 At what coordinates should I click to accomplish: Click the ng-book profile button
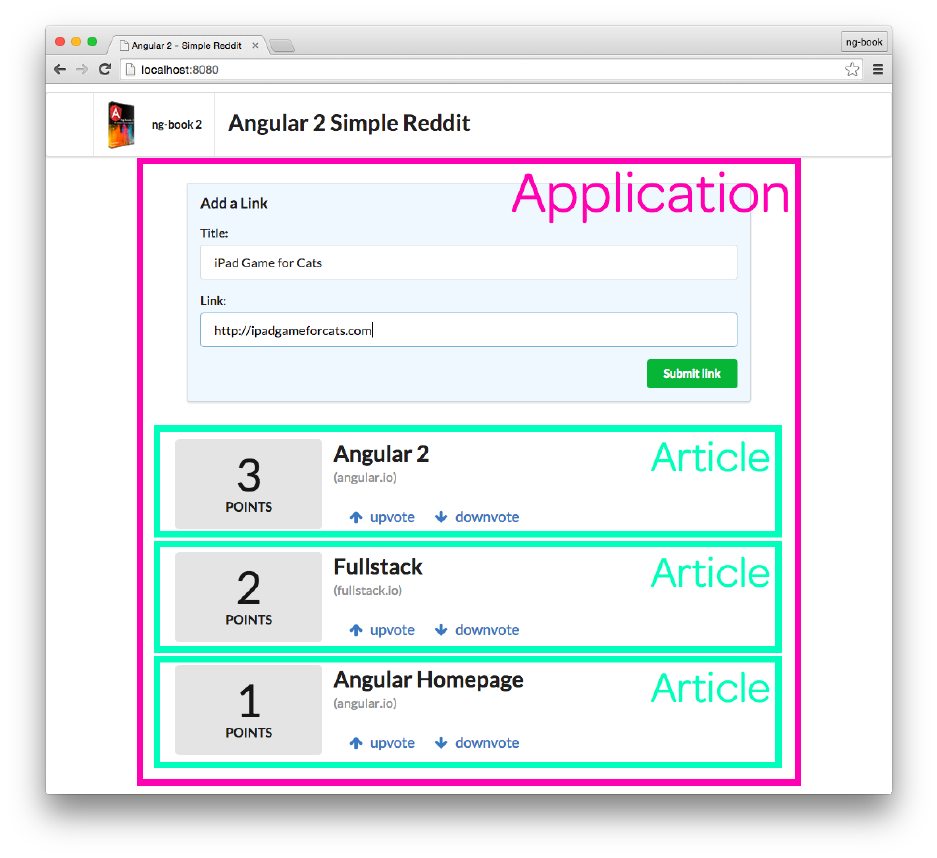864,42
